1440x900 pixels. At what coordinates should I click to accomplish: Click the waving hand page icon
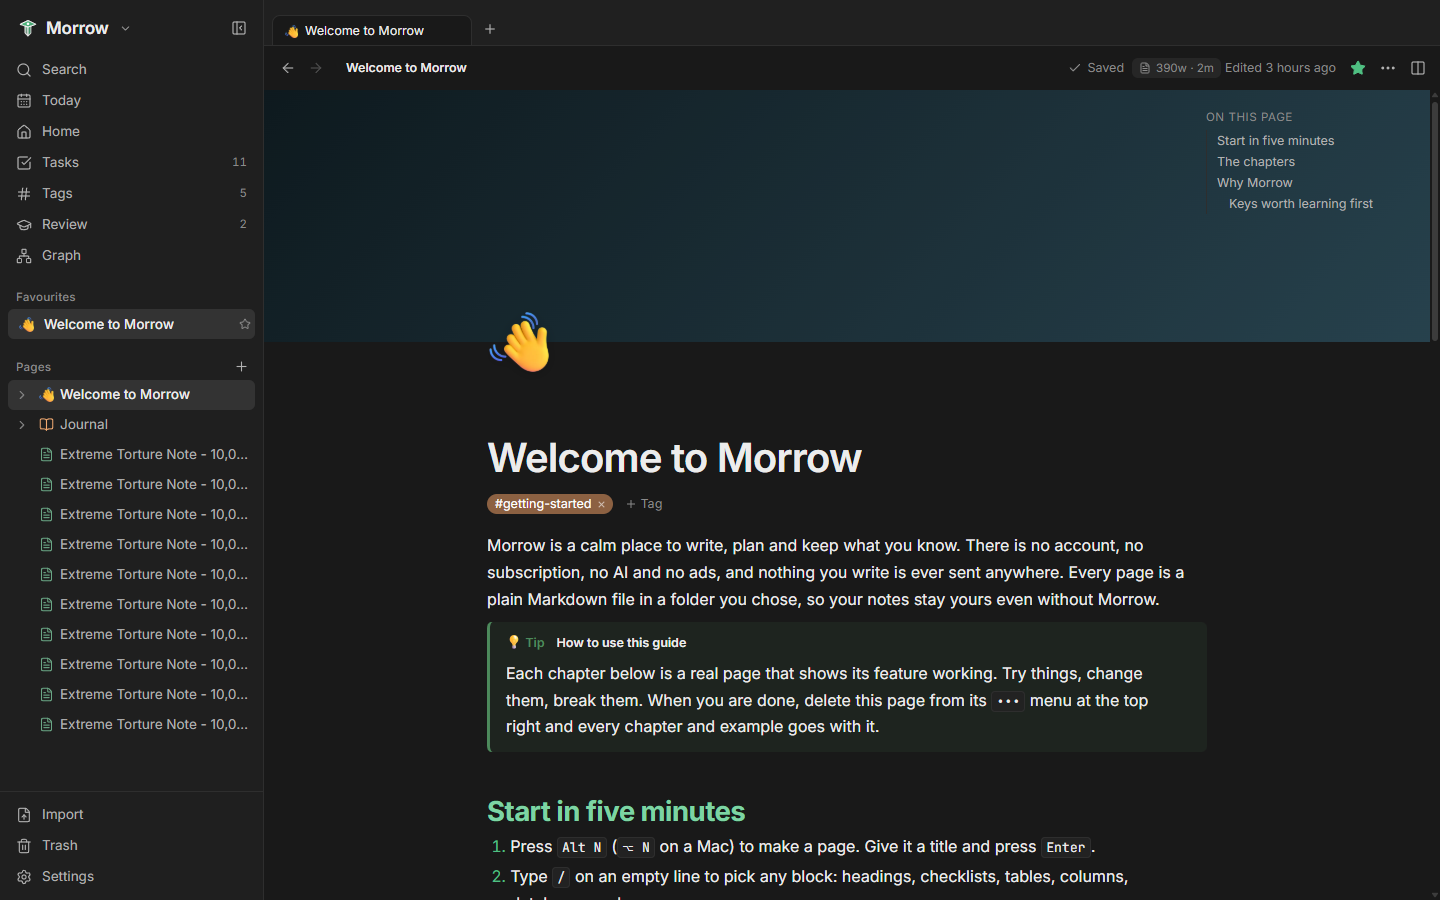click(x=521, y=343)
